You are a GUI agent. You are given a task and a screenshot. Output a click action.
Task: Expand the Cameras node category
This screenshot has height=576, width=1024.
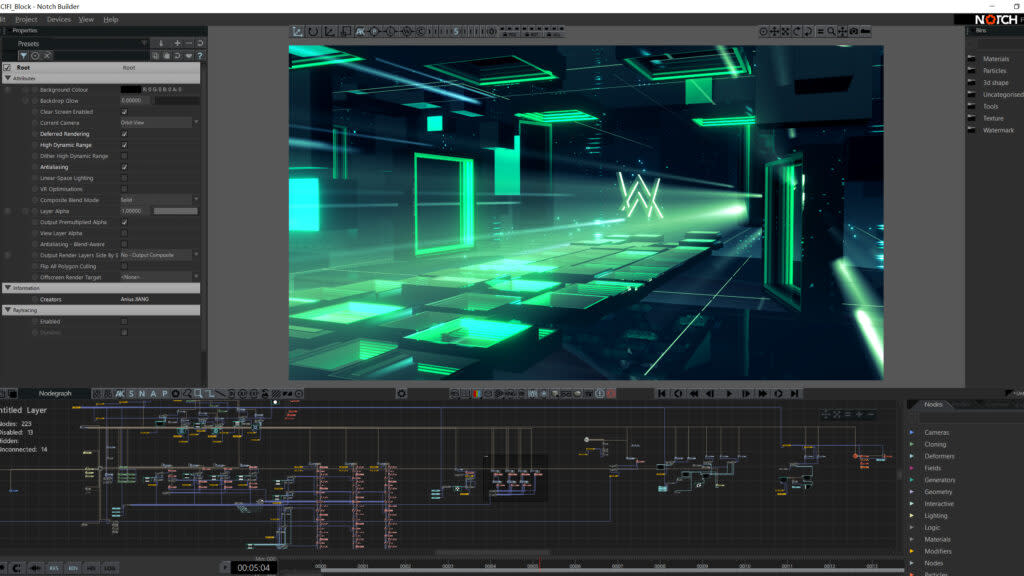(912, 432)
